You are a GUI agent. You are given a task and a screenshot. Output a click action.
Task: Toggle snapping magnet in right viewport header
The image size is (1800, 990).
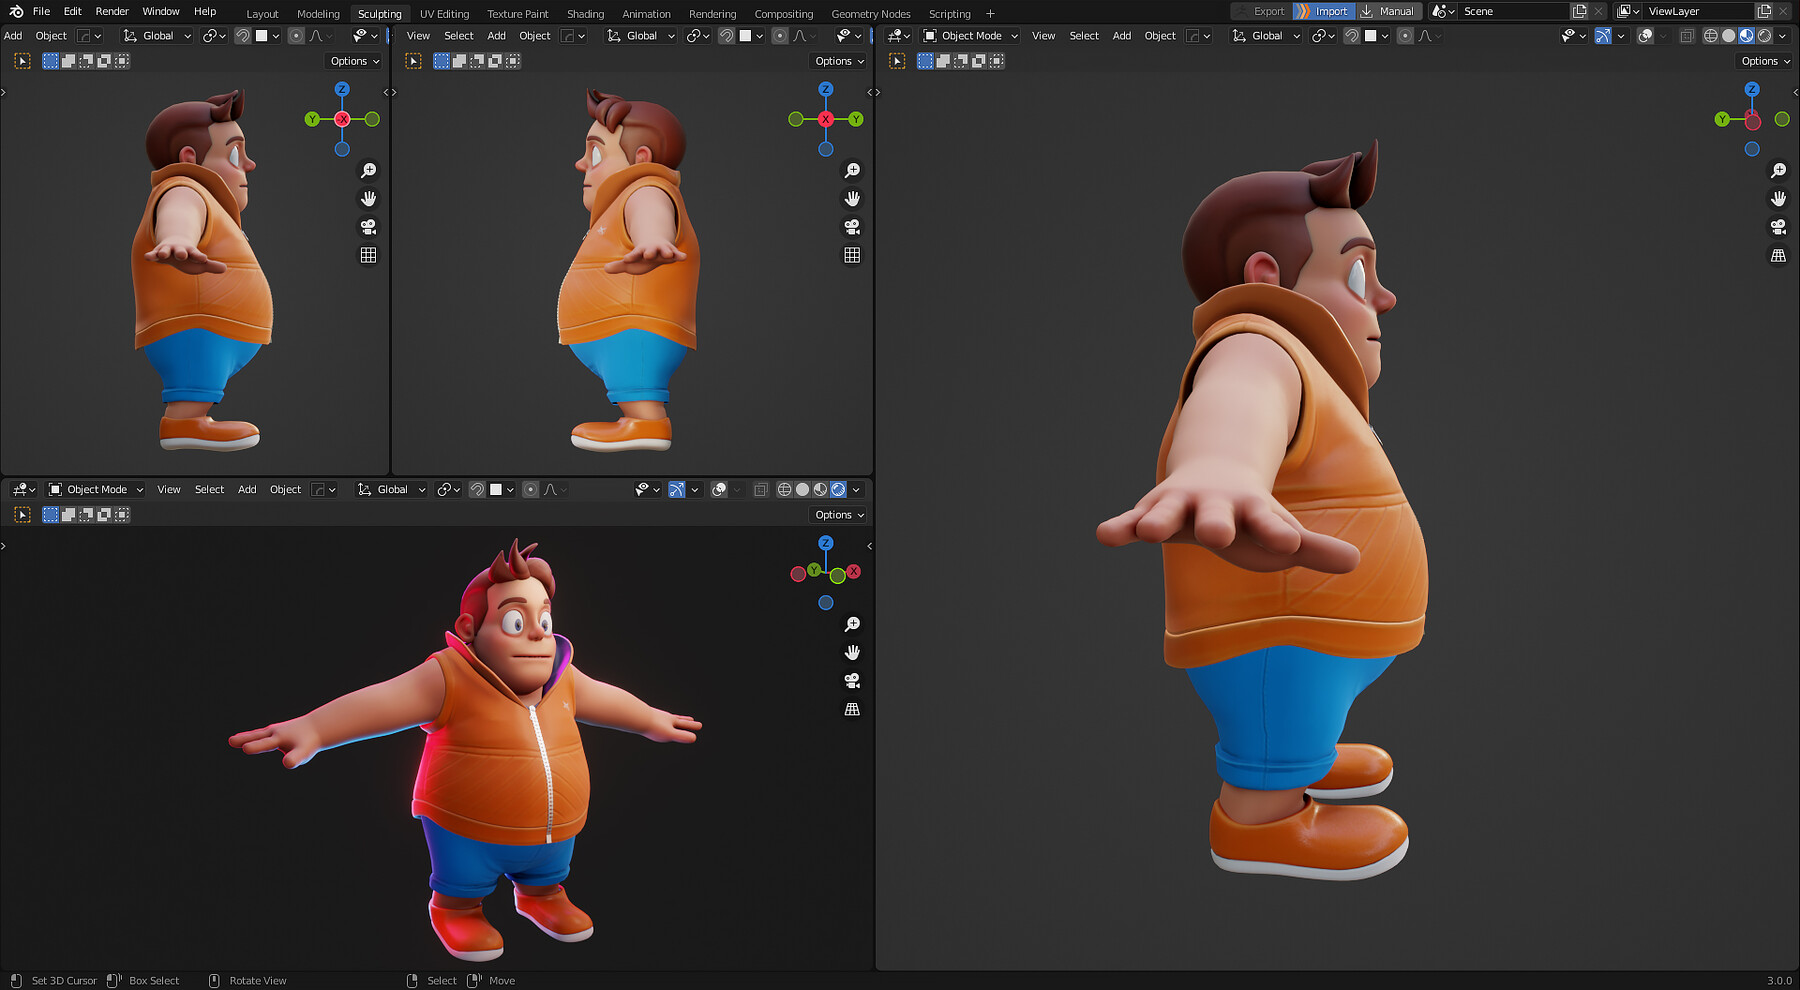[x=1352, y=36]
